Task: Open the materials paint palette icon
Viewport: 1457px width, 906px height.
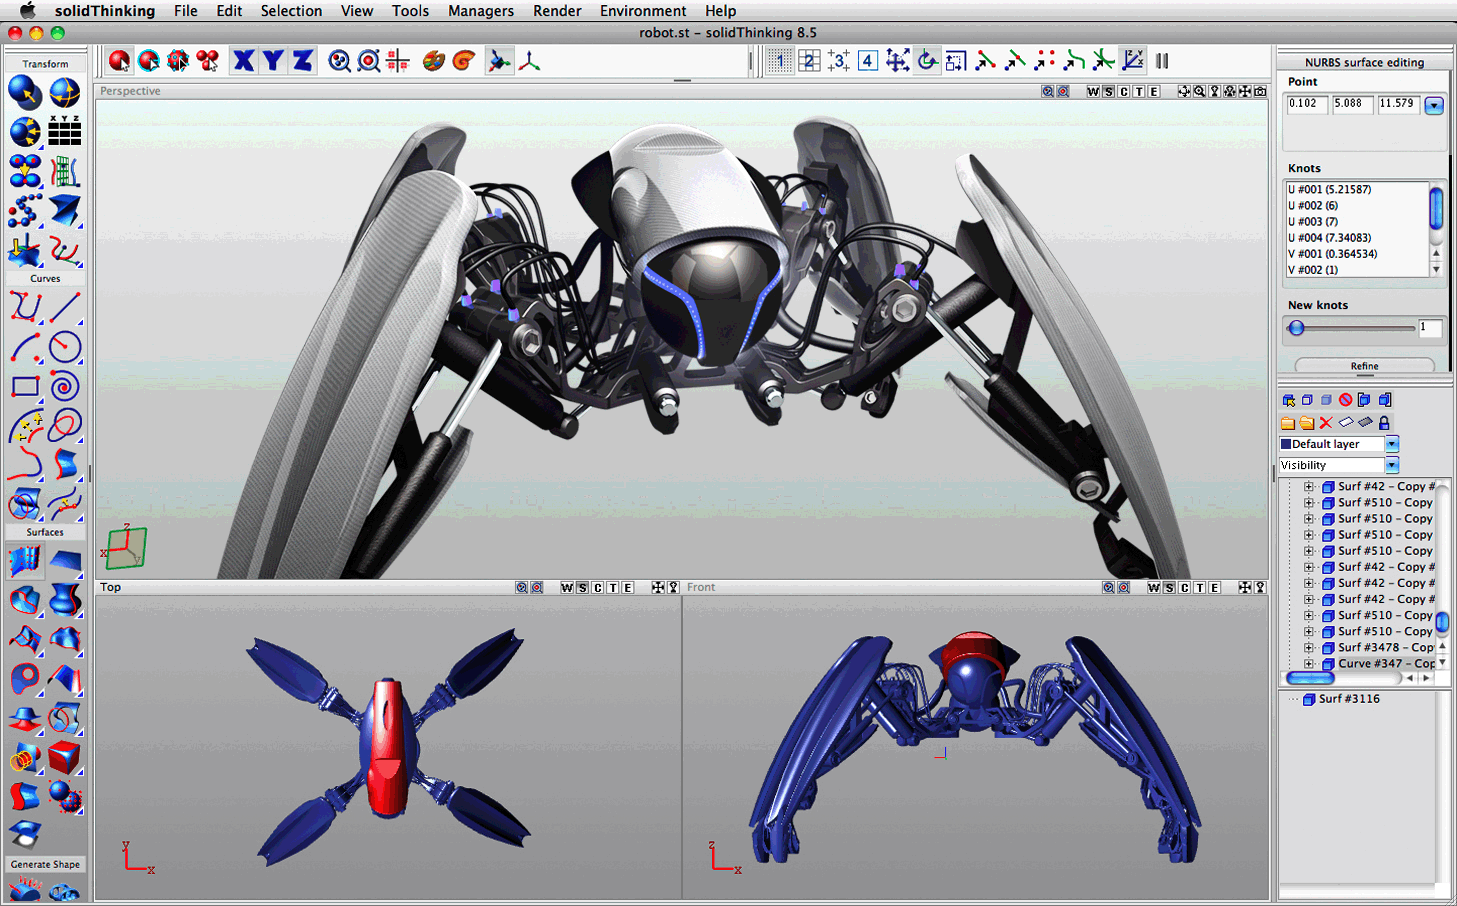Action: click(x=433, y=61)
